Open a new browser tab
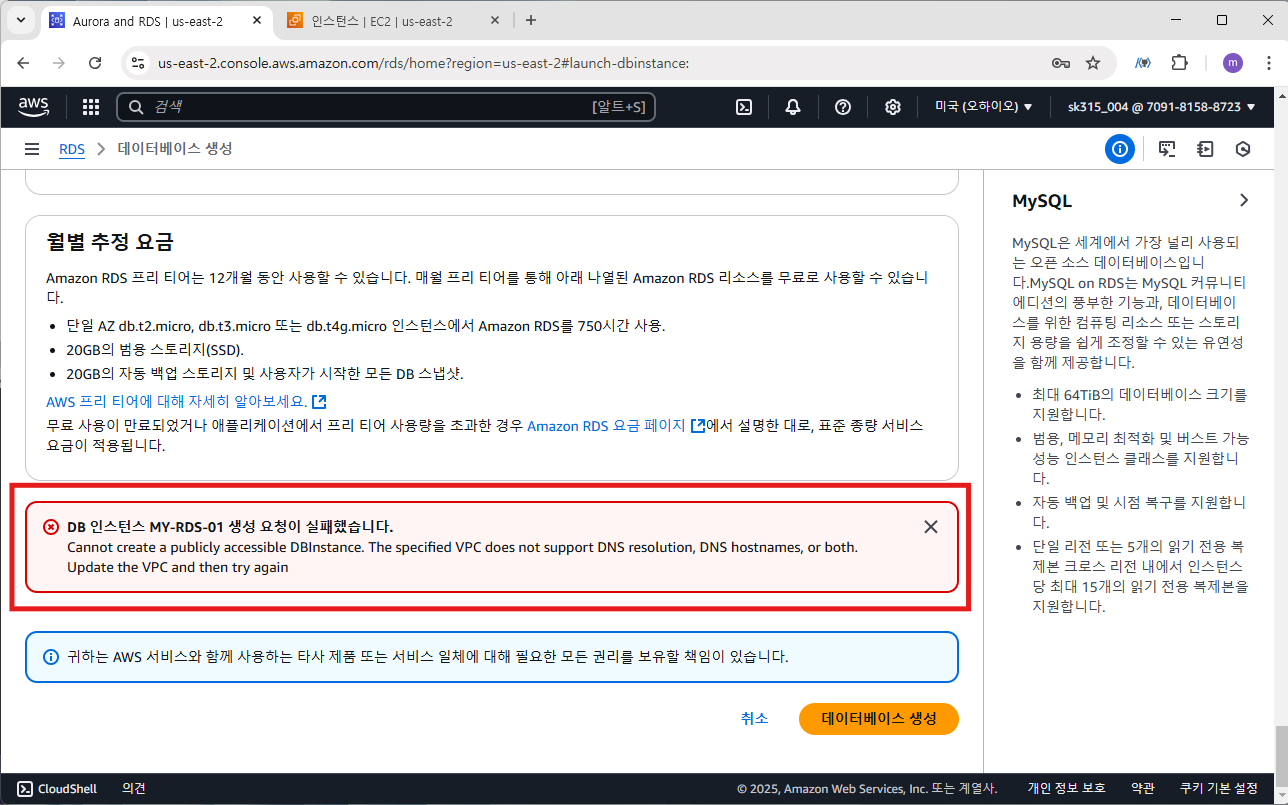The image size is (1288, 805). [x=531, y=20]
